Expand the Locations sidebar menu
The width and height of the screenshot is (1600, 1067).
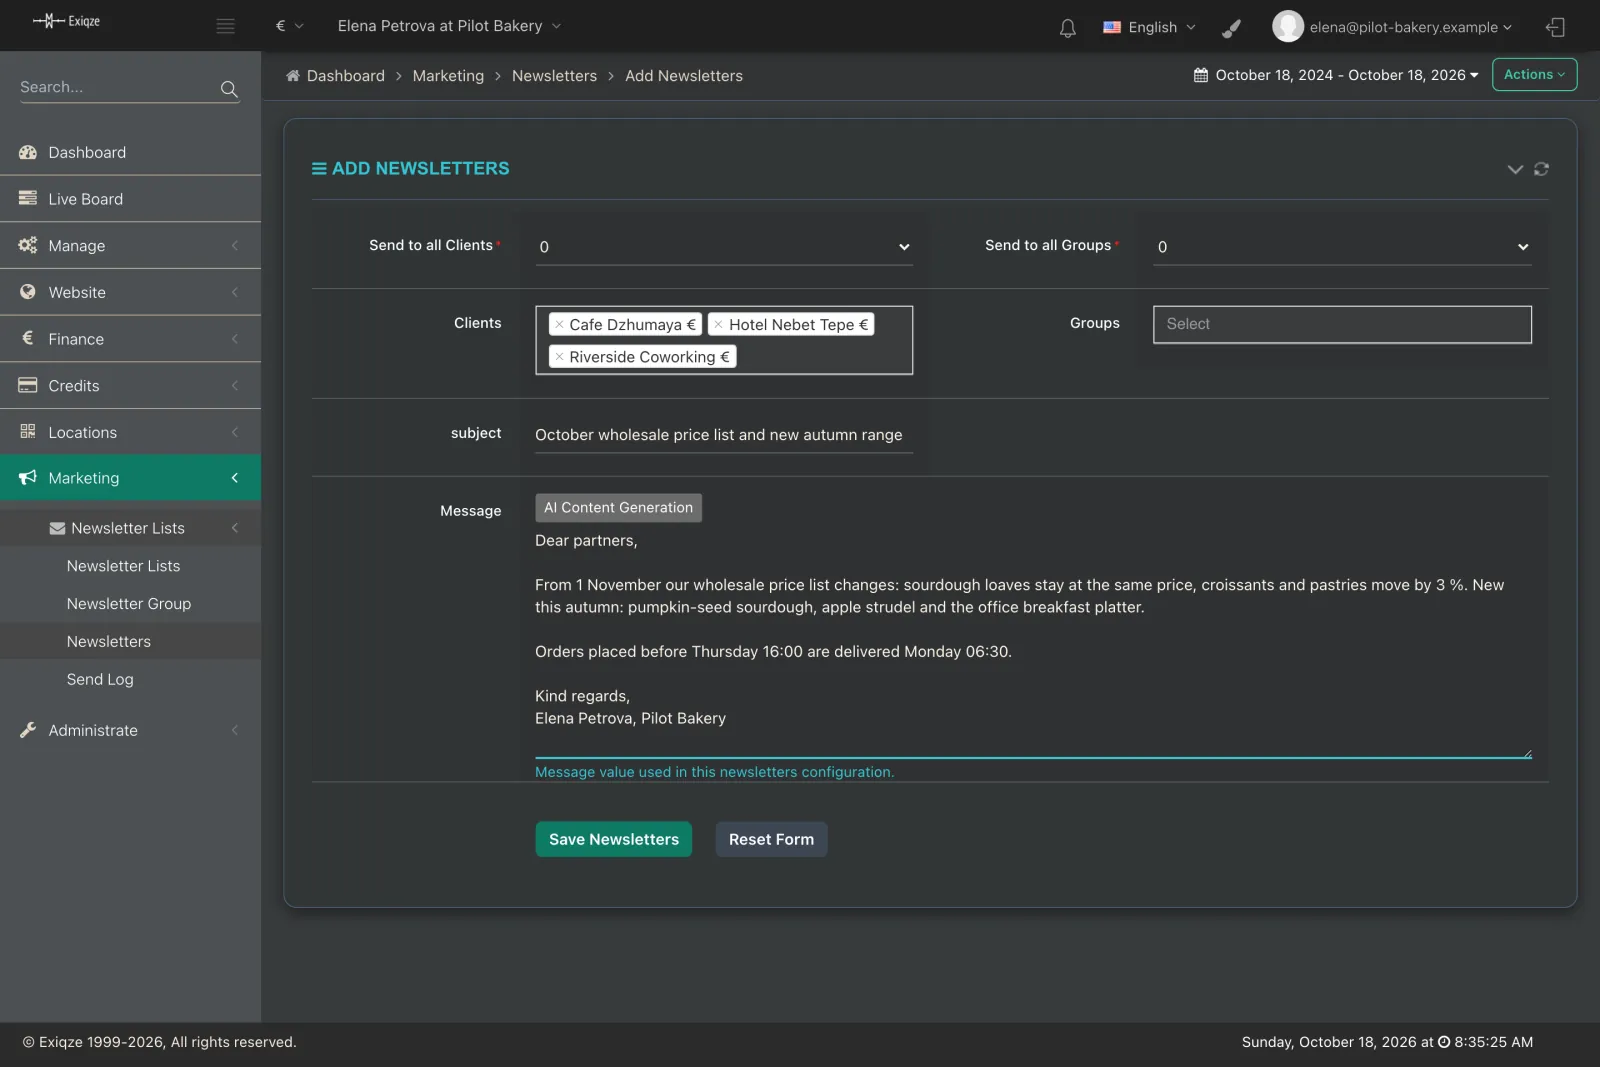[x=130, y=433]
